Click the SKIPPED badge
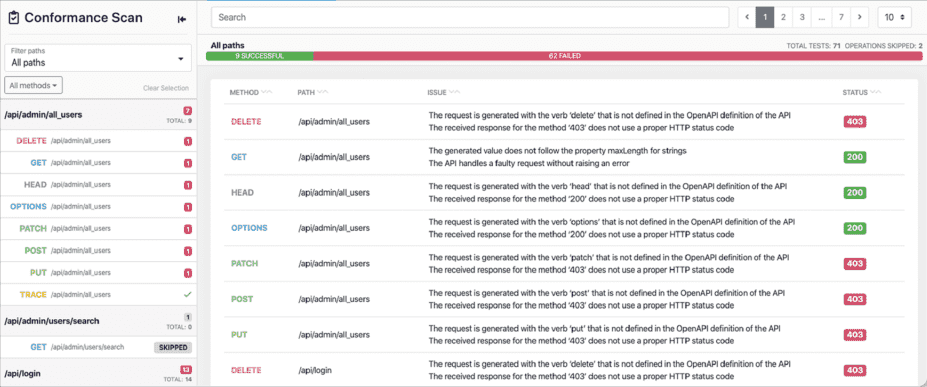This screenshot has width=927, height=387. 173,347
